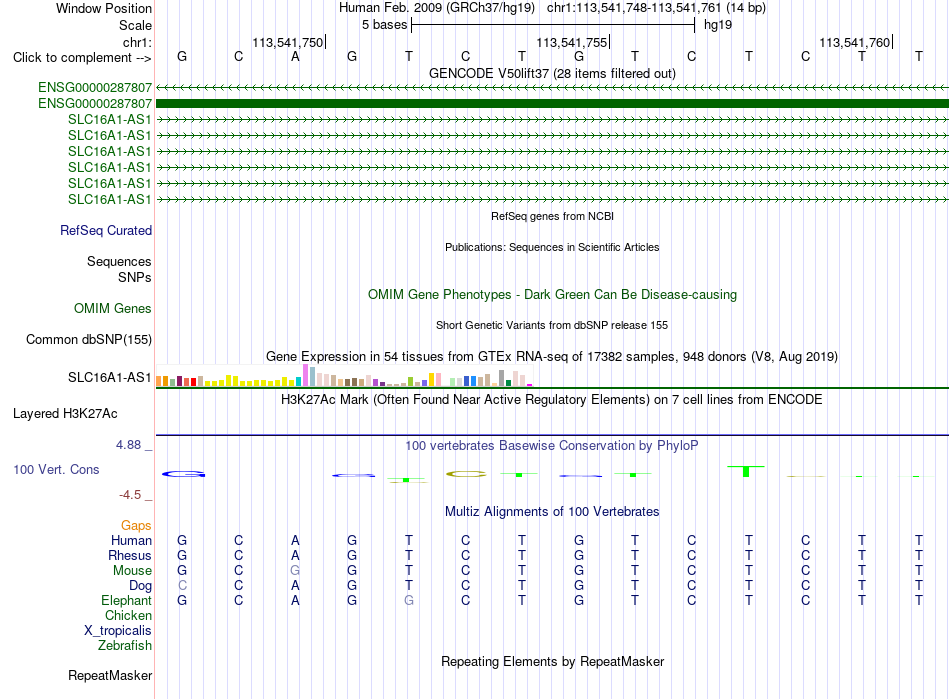The image size is (950, 699).
Task: Select the 'Scale' track label
Action: pos(135,25)
